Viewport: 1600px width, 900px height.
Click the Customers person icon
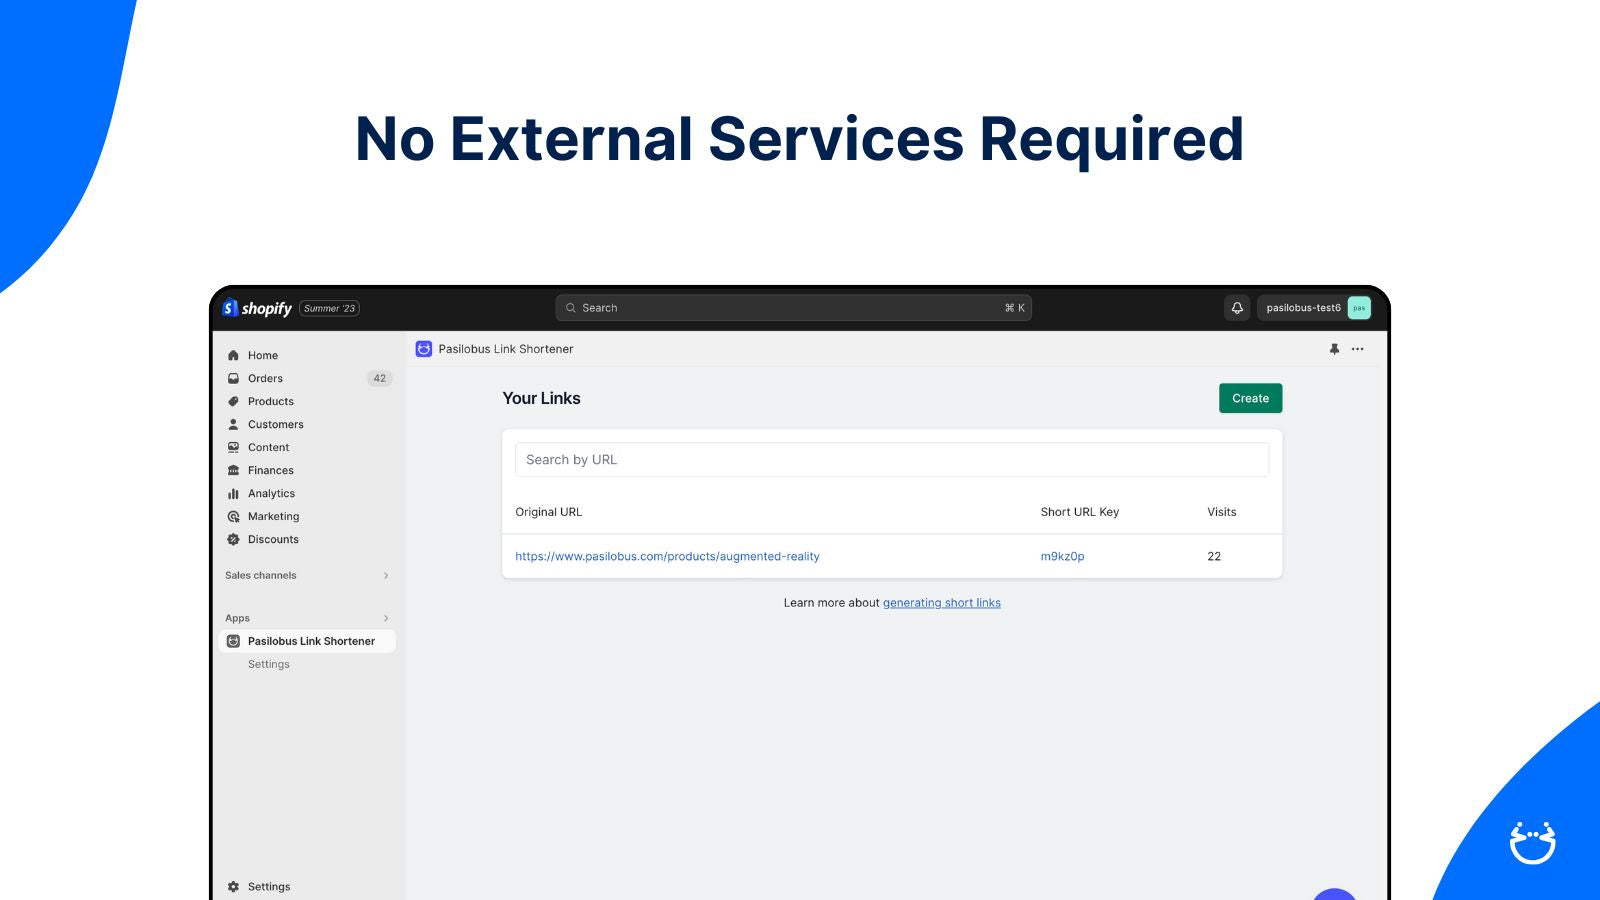(233, 424)
